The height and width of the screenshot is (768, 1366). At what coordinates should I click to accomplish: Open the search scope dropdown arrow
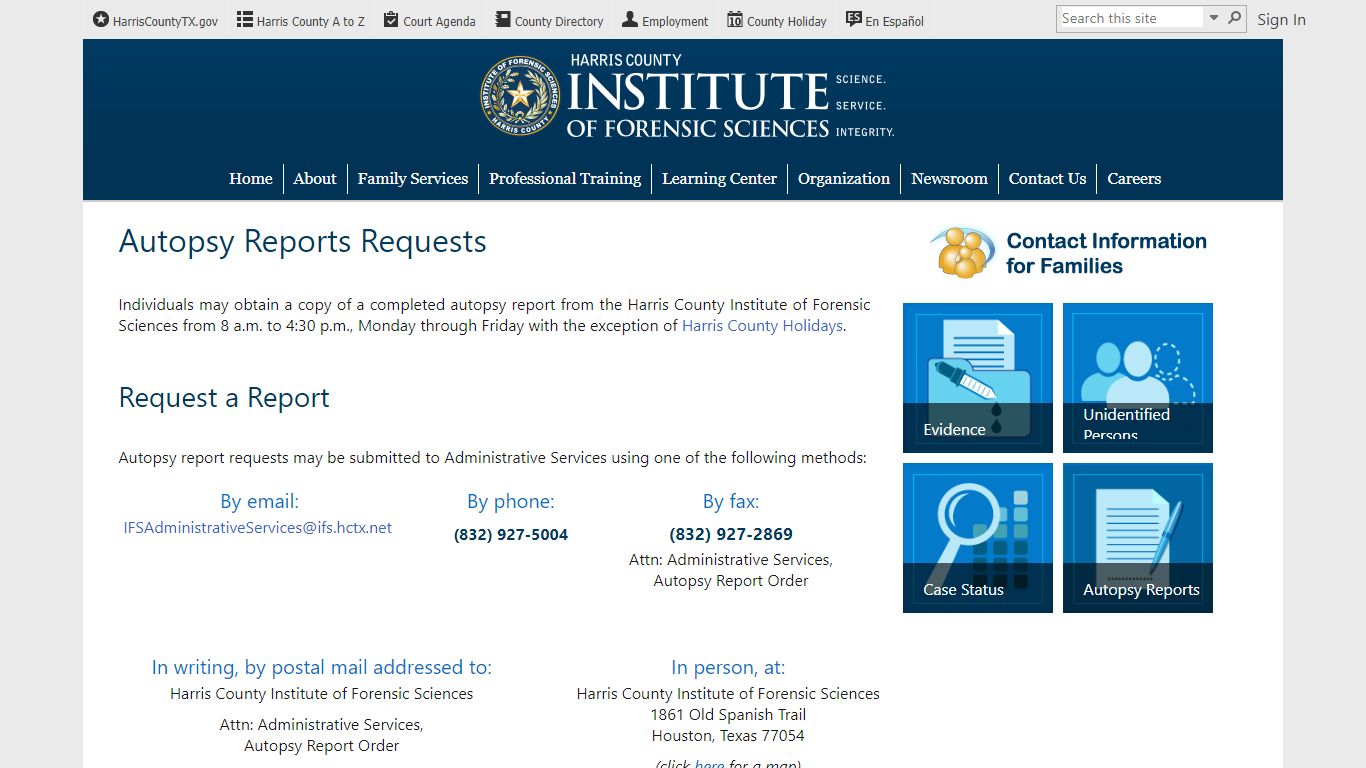pos(1214,18)
